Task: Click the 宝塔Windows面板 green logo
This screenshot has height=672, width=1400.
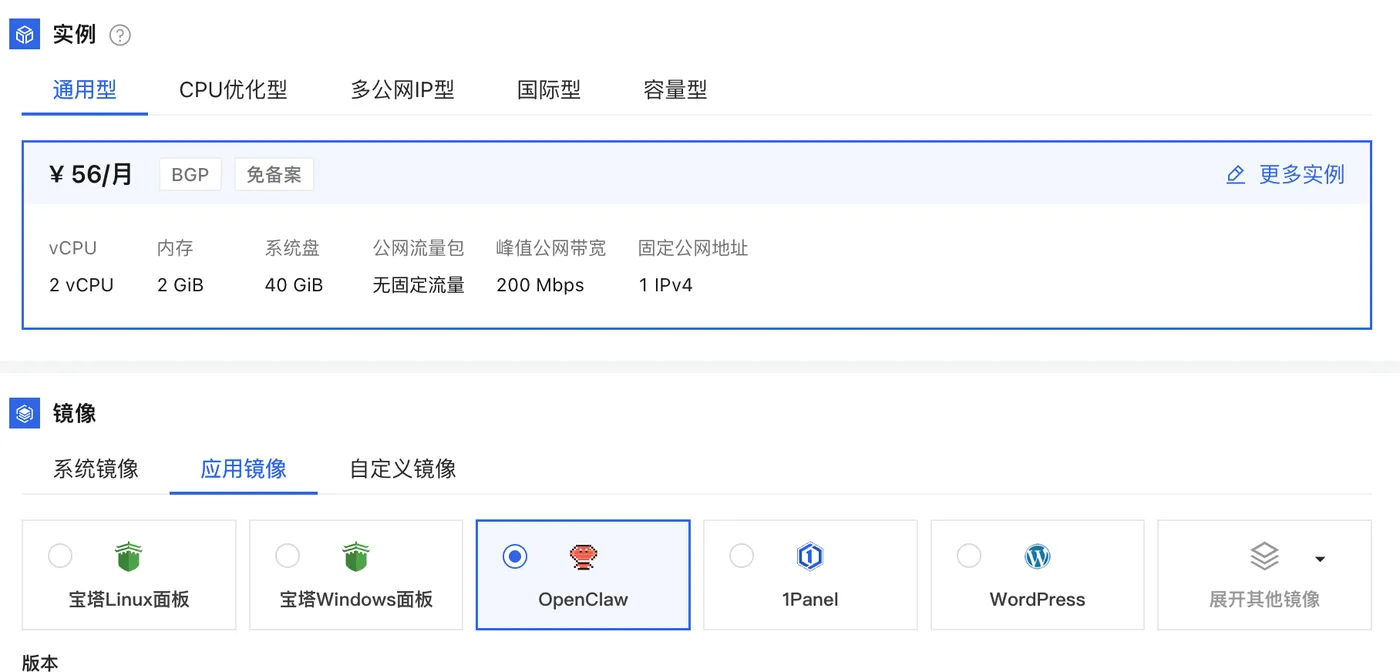Action: click(x=356, y=556)
